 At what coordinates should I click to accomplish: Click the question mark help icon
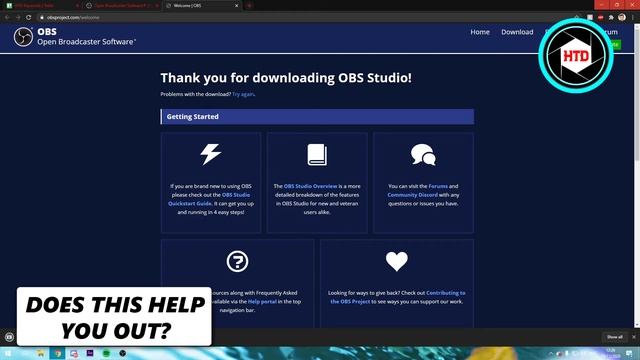pos(237,261)
